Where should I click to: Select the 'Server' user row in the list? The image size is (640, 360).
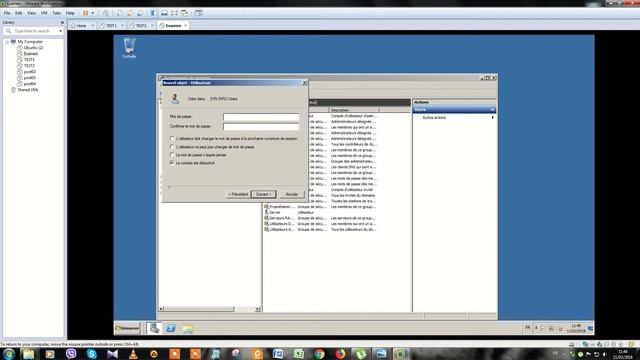(320, 213)
